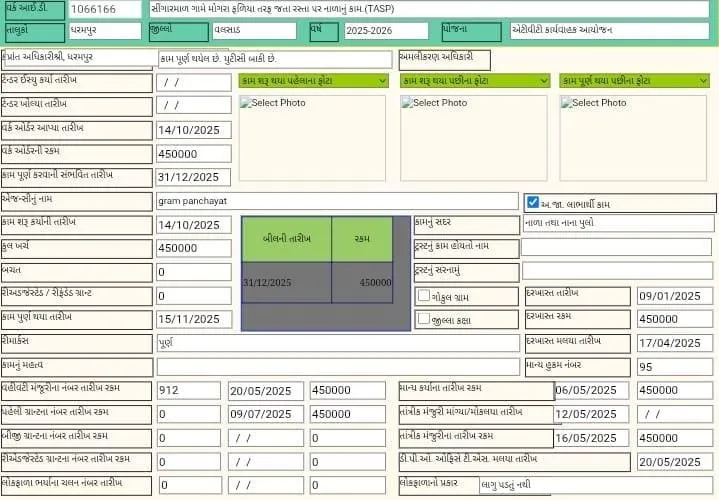Click the કામનું સદર field નાળા તથા નાના પુલો
The width and height of the screenshot is (719, 500).
click(x=618, y=223)
